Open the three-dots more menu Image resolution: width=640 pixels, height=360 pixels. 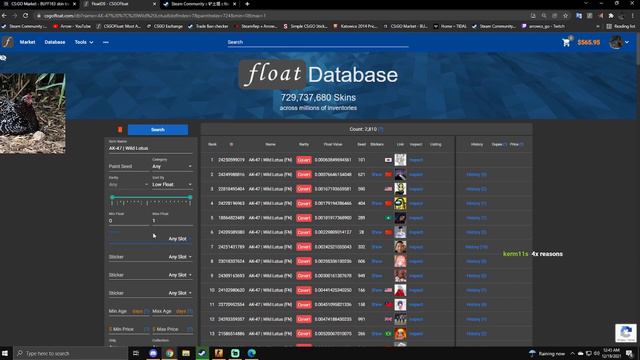point(106,42)
